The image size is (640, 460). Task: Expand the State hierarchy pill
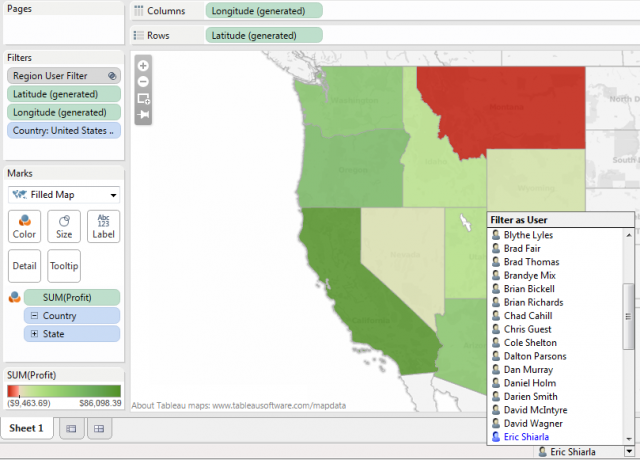click(34, 333)
